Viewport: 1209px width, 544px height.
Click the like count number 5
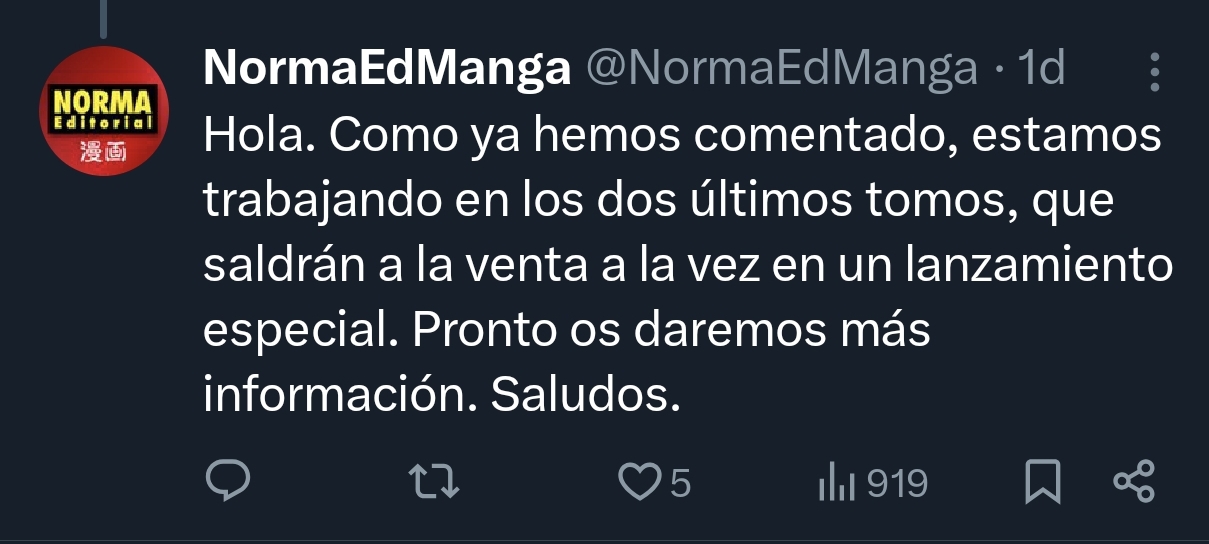[680, 484]
